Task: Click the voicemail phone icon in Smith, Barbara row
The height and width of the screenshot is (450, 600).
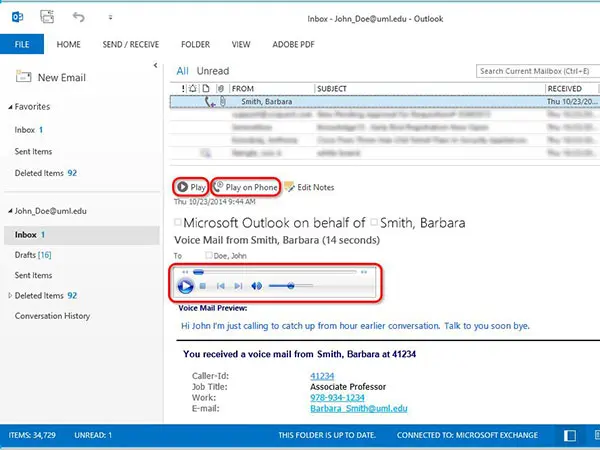Action: [210, 102]
